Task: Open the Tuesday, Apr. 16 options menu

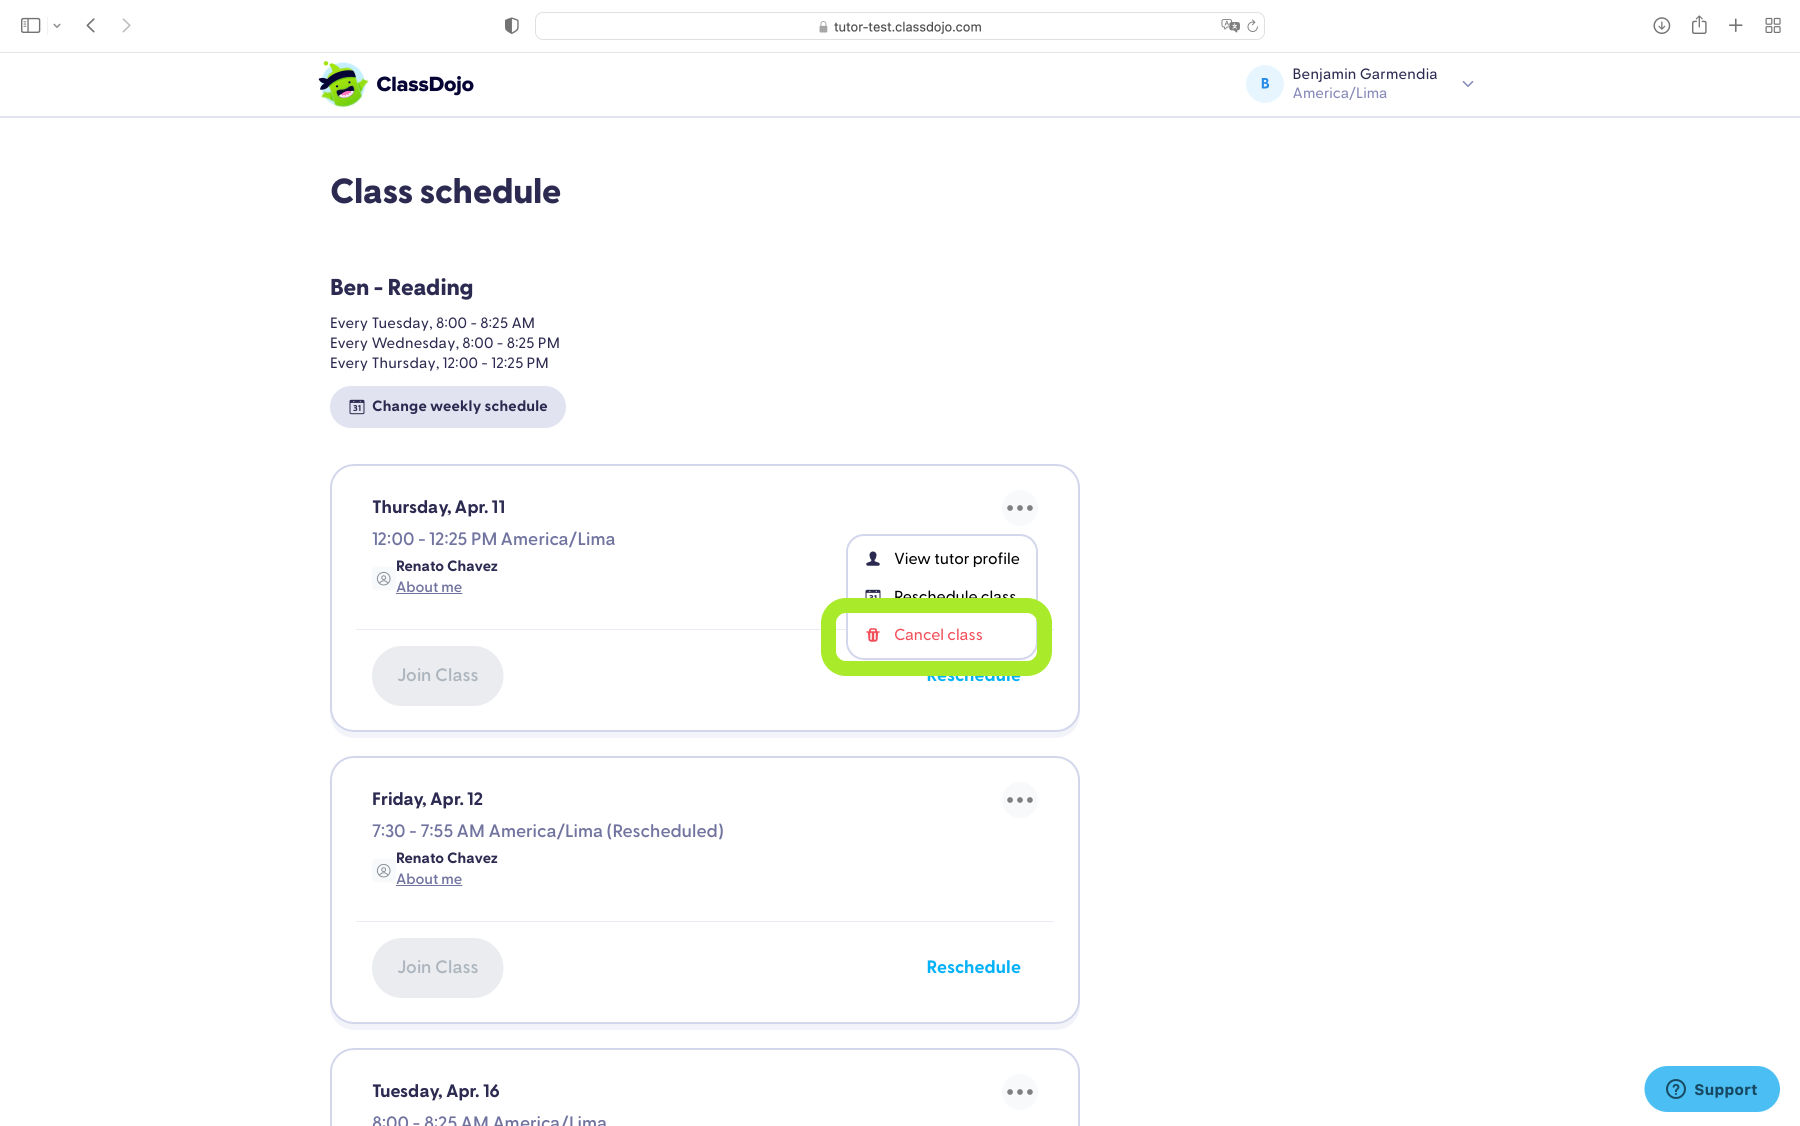Action: click(1020, 1092)
